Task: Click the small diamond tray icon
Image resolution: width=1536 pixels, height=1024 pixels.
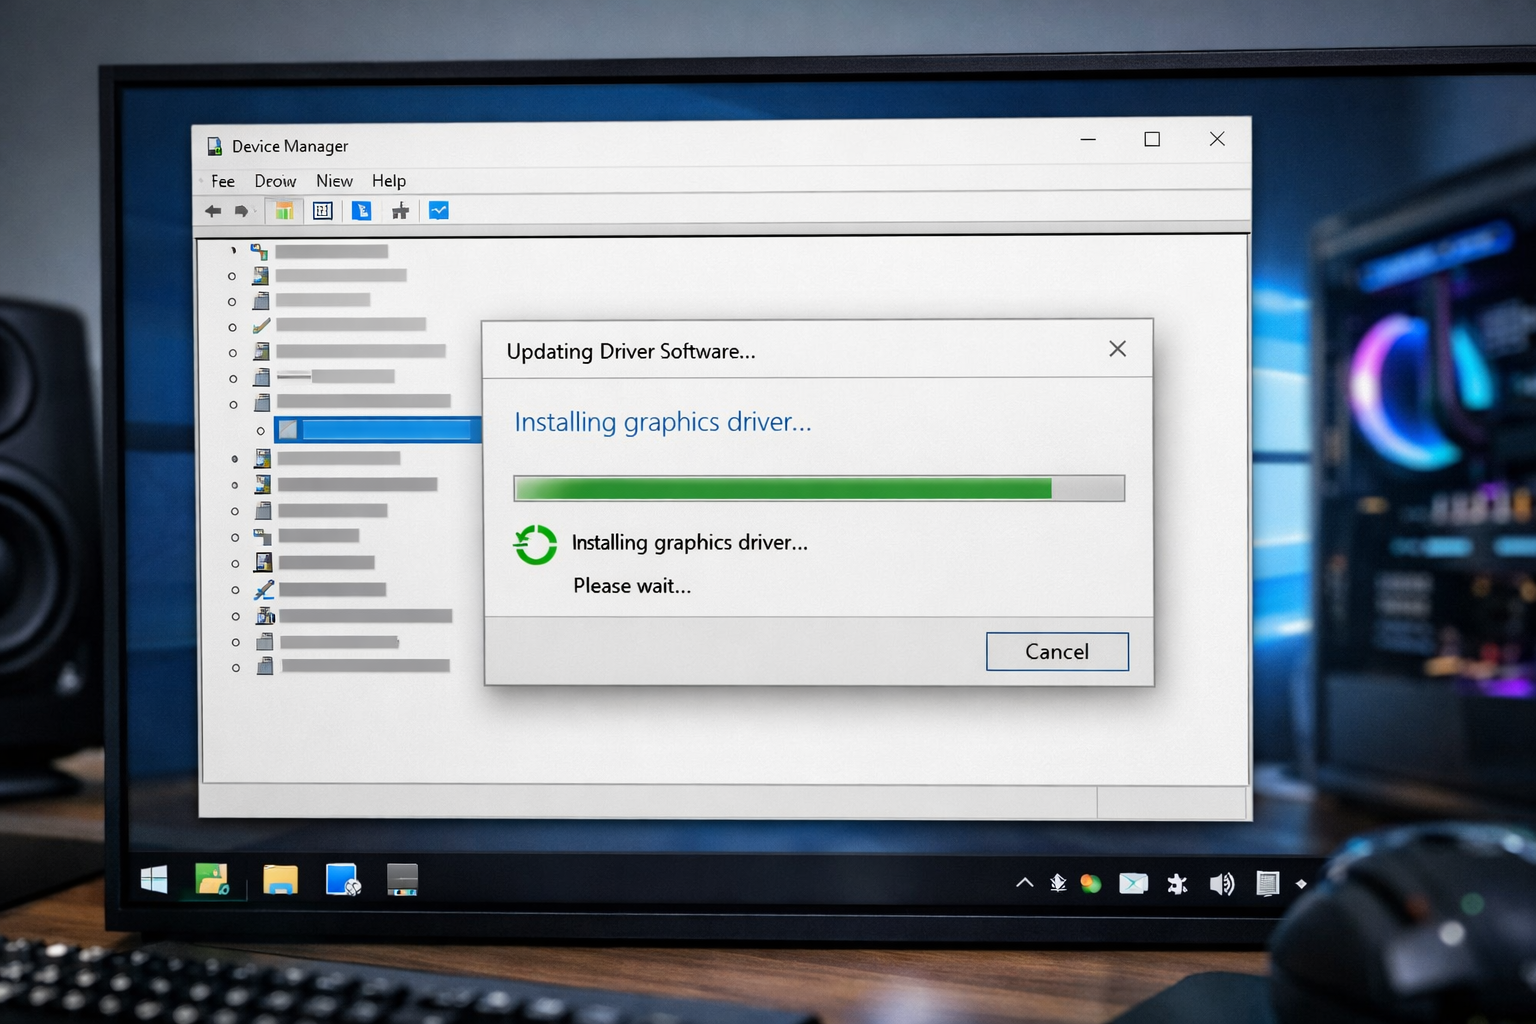Action: pos(1301,884)
